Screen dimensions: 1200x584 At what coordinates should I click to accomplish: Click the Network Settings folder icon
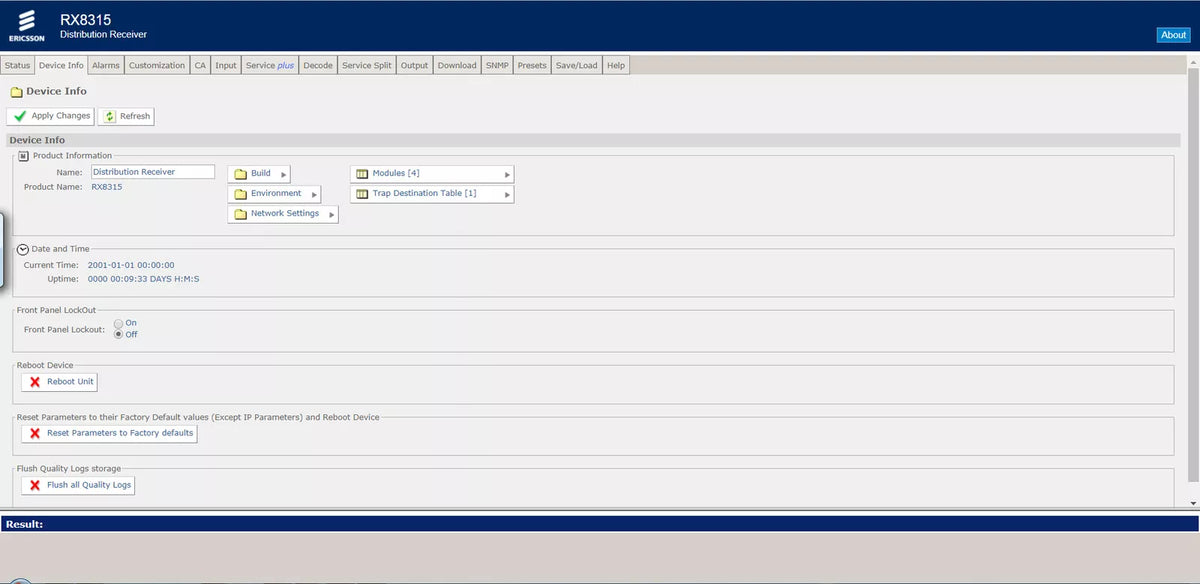click(x=240, y=214)
